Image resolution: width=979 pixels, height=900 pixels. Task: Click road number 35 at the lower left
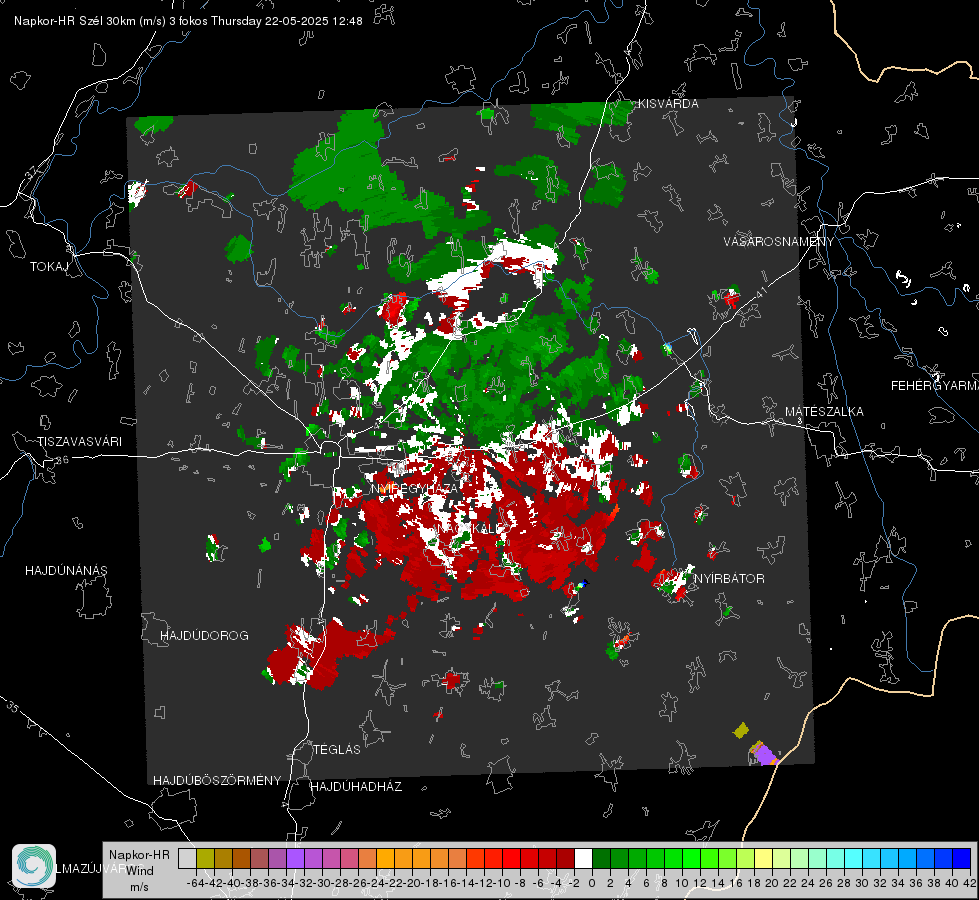(x=12, y=708)
